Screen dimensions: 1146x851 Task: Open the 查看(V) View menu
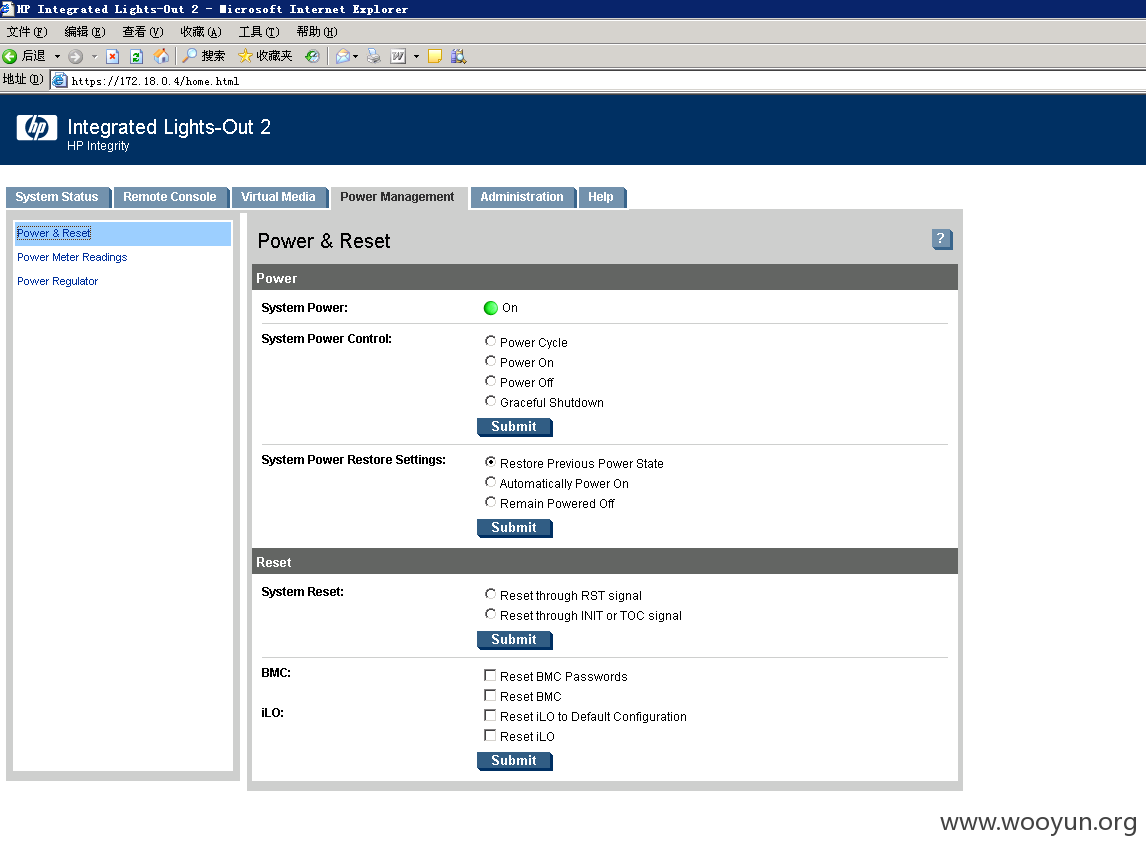click(x=143, y=31)
